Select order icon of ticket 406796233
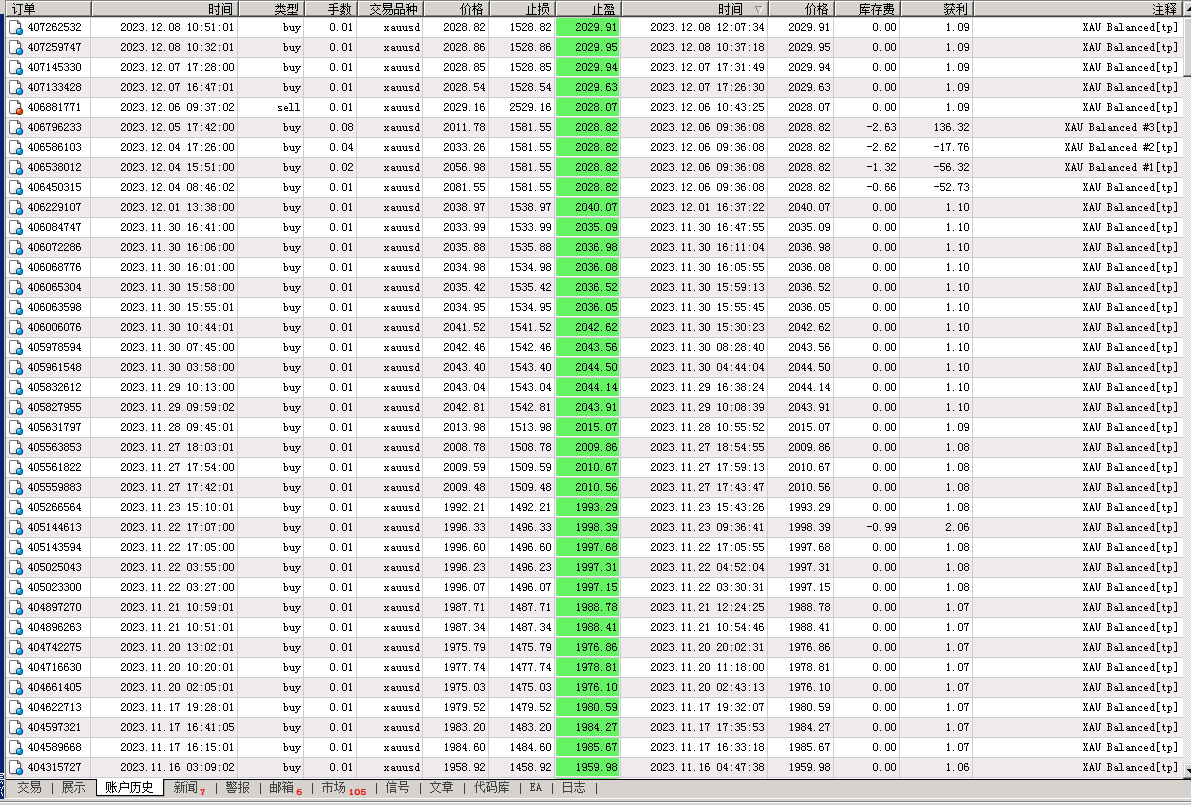 coord(15,127)
